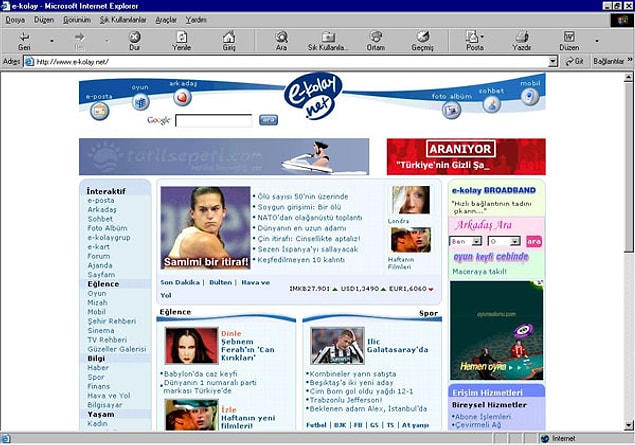
Task: Click Forum in left sidebar
Action: coord(99,256)
